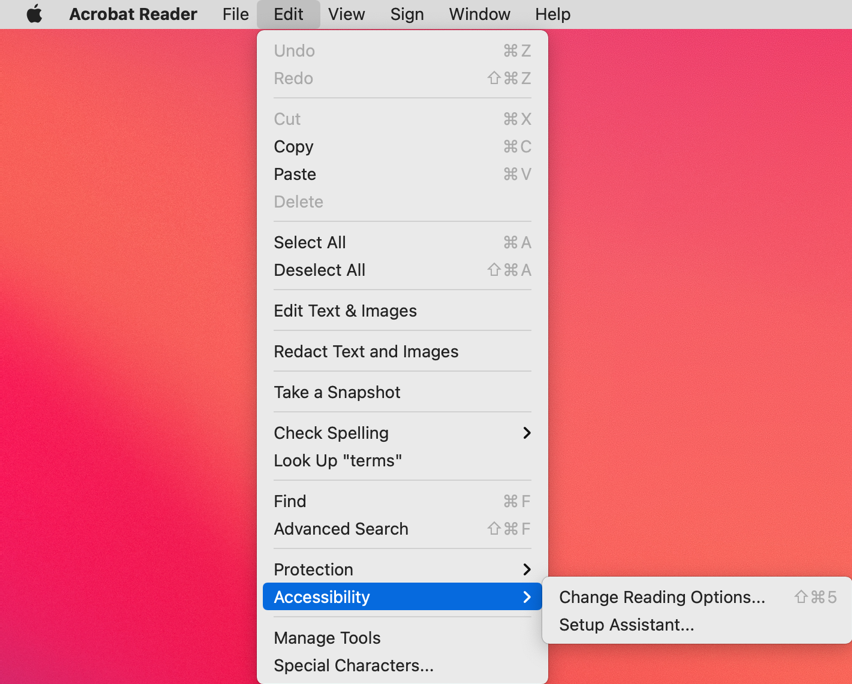Choose Paste from the Edit menu
Screen dimensions: 852x684
402,174
